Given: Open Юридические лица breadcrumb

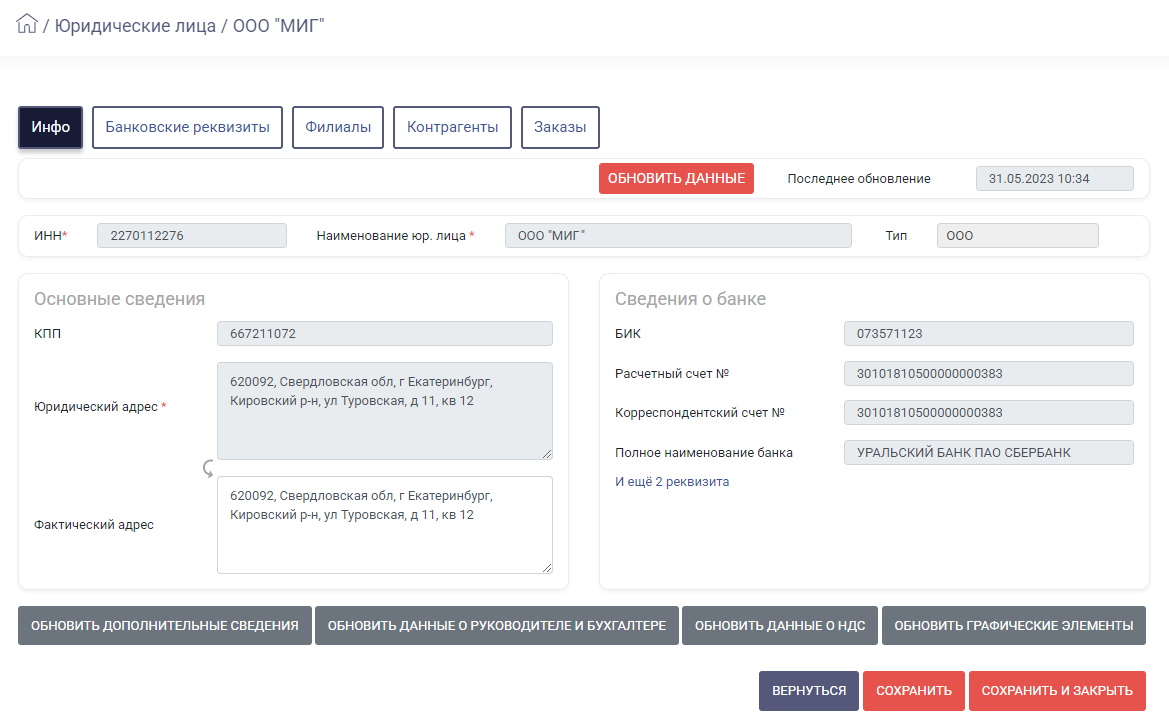Looking at the screenshot, I should [135, 25].
